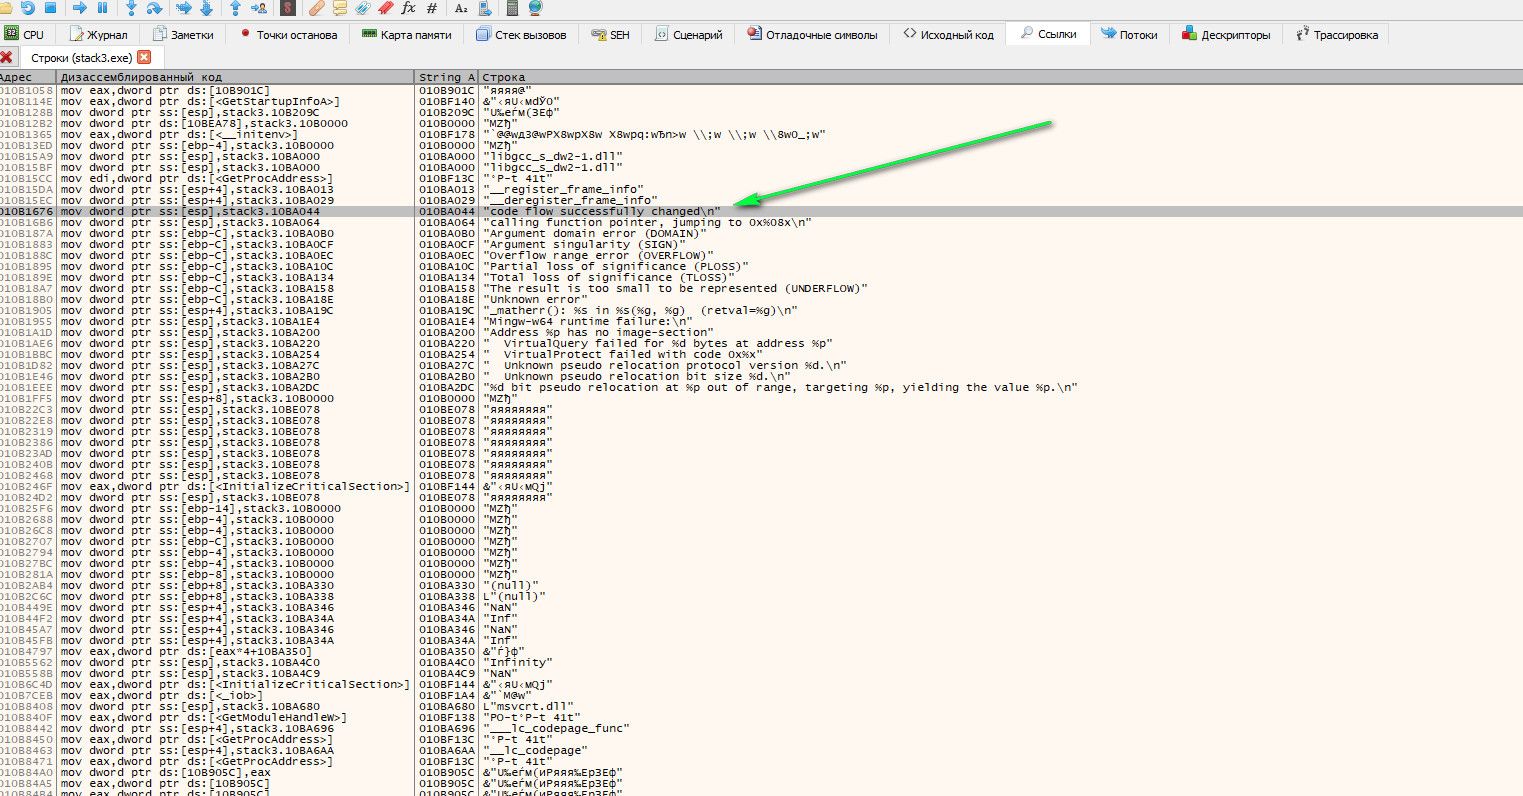Open the Calculator icon

coord(512,8)
